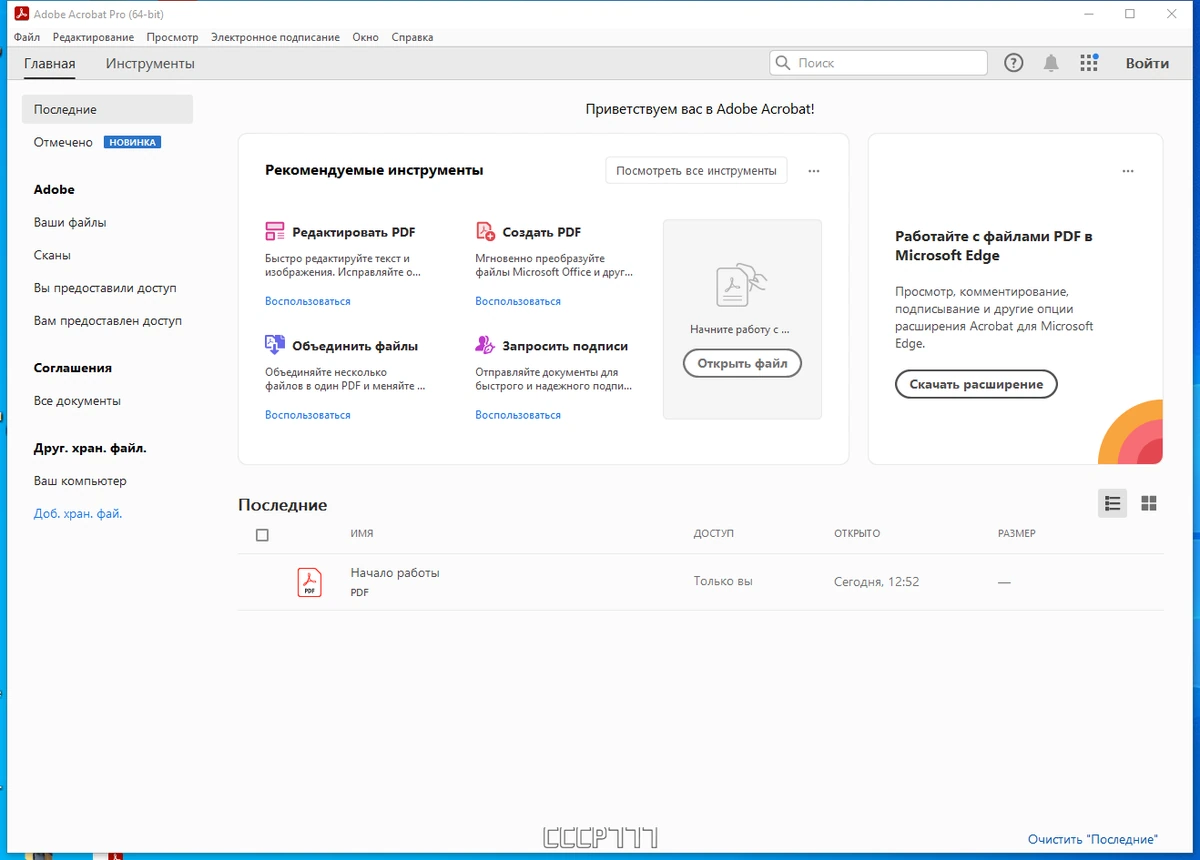Screen dimensions: 1200x860
Task: Open the more options for Рекомендуемые инструменты
Action: pos(814,171)
